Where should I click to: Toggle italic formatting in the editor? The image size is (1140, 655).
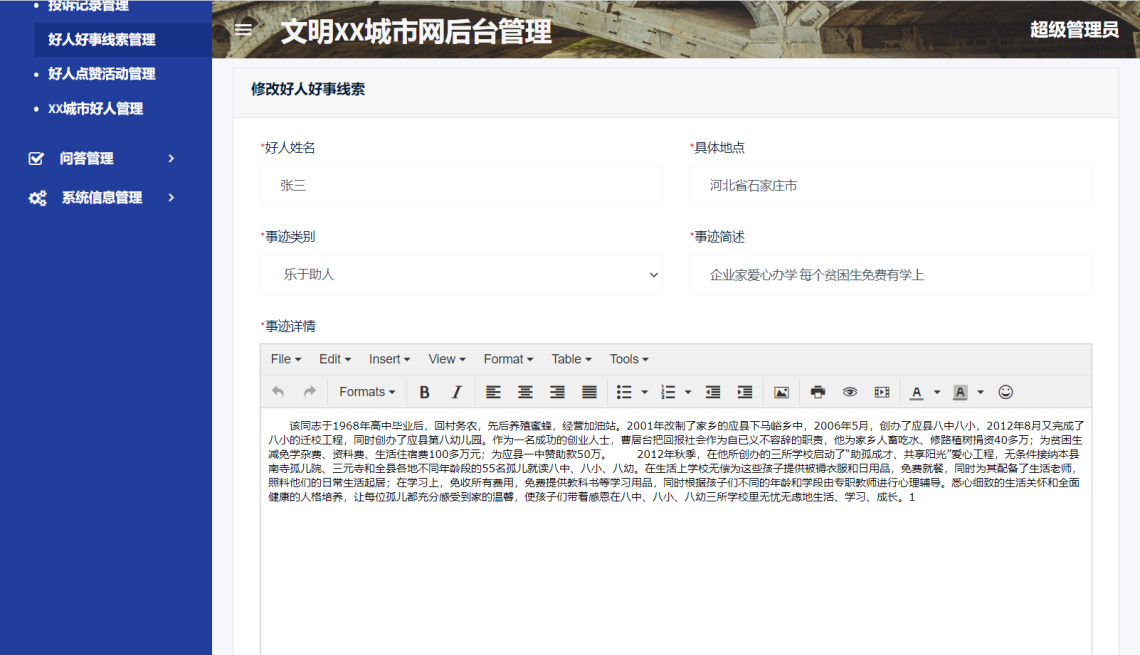tap(455, 392)
